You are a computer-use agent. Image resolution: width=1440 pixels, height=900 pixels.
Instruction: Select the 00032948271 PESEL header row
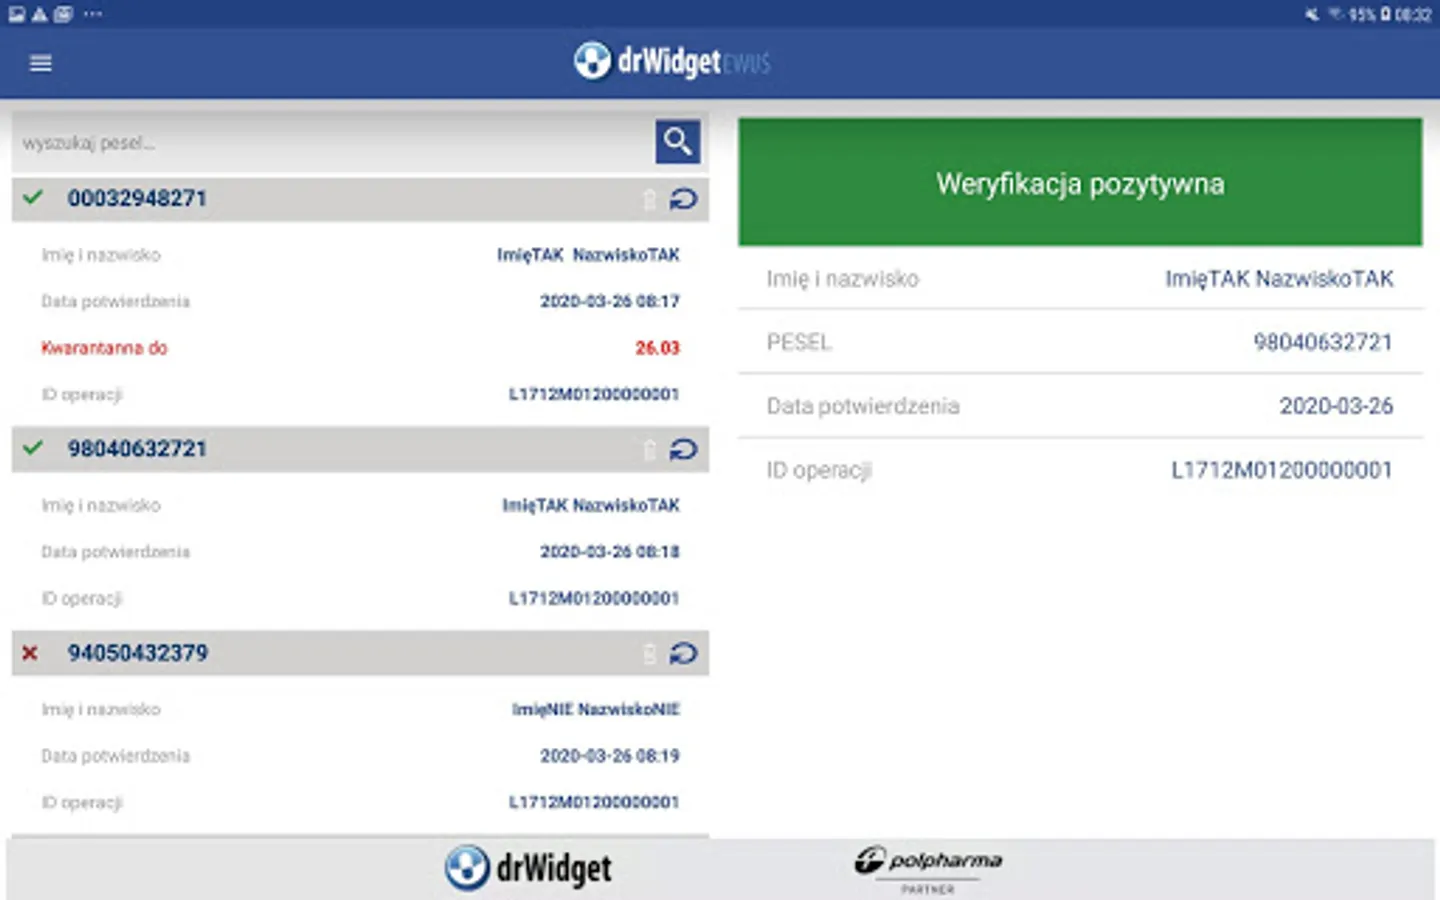[360, 198]
